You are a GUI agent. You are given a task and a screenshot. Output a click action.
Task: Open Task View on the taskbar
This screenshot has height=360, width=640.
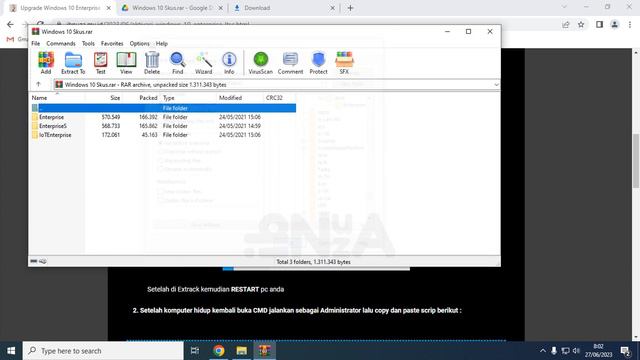195,351
